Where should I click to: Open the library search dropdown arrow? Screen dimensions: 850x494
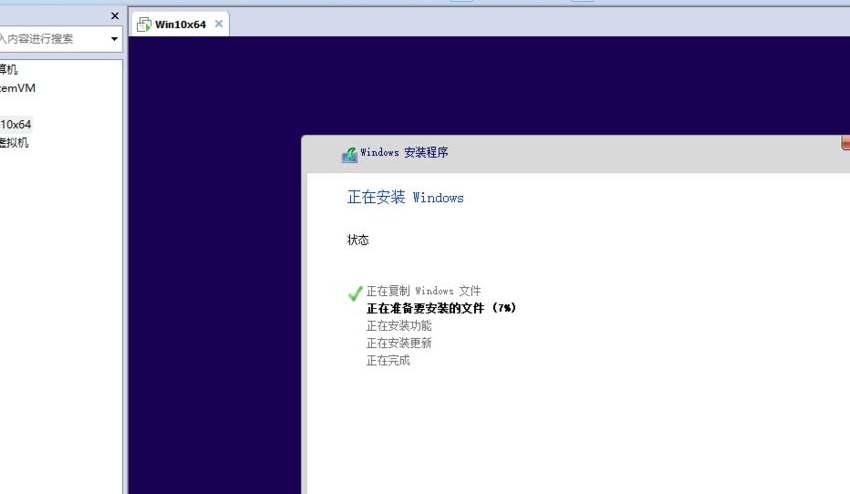pyautogui.click(x=114, y=39)
